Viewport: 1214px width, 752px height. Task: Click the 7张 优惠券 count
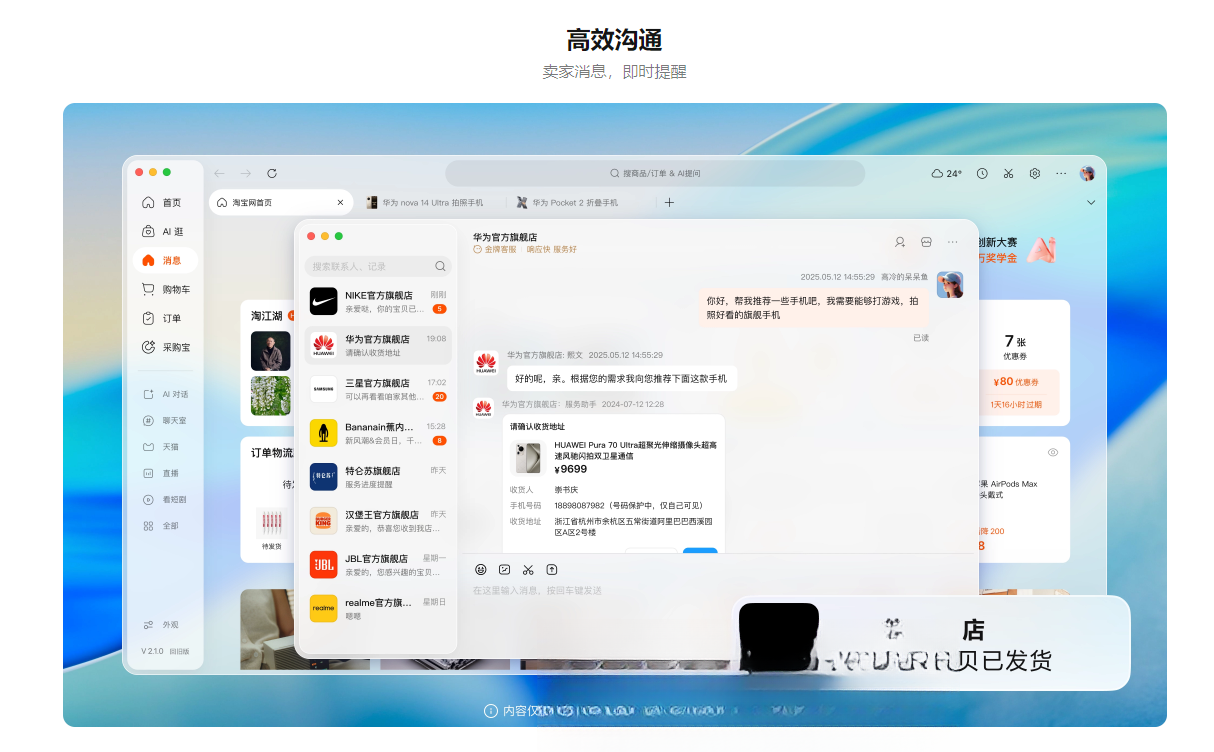click(1016, 346)
